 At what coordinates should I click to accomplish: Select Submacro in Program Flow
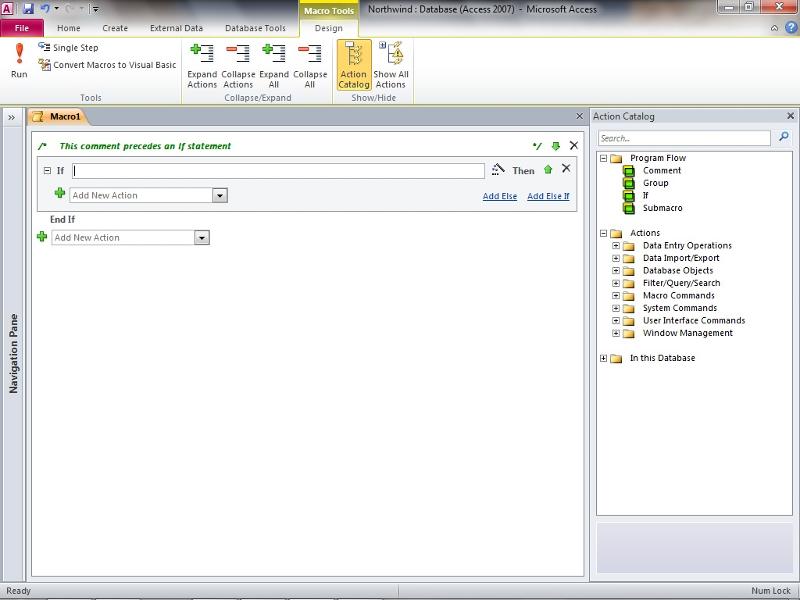click(x=662, y=208)
